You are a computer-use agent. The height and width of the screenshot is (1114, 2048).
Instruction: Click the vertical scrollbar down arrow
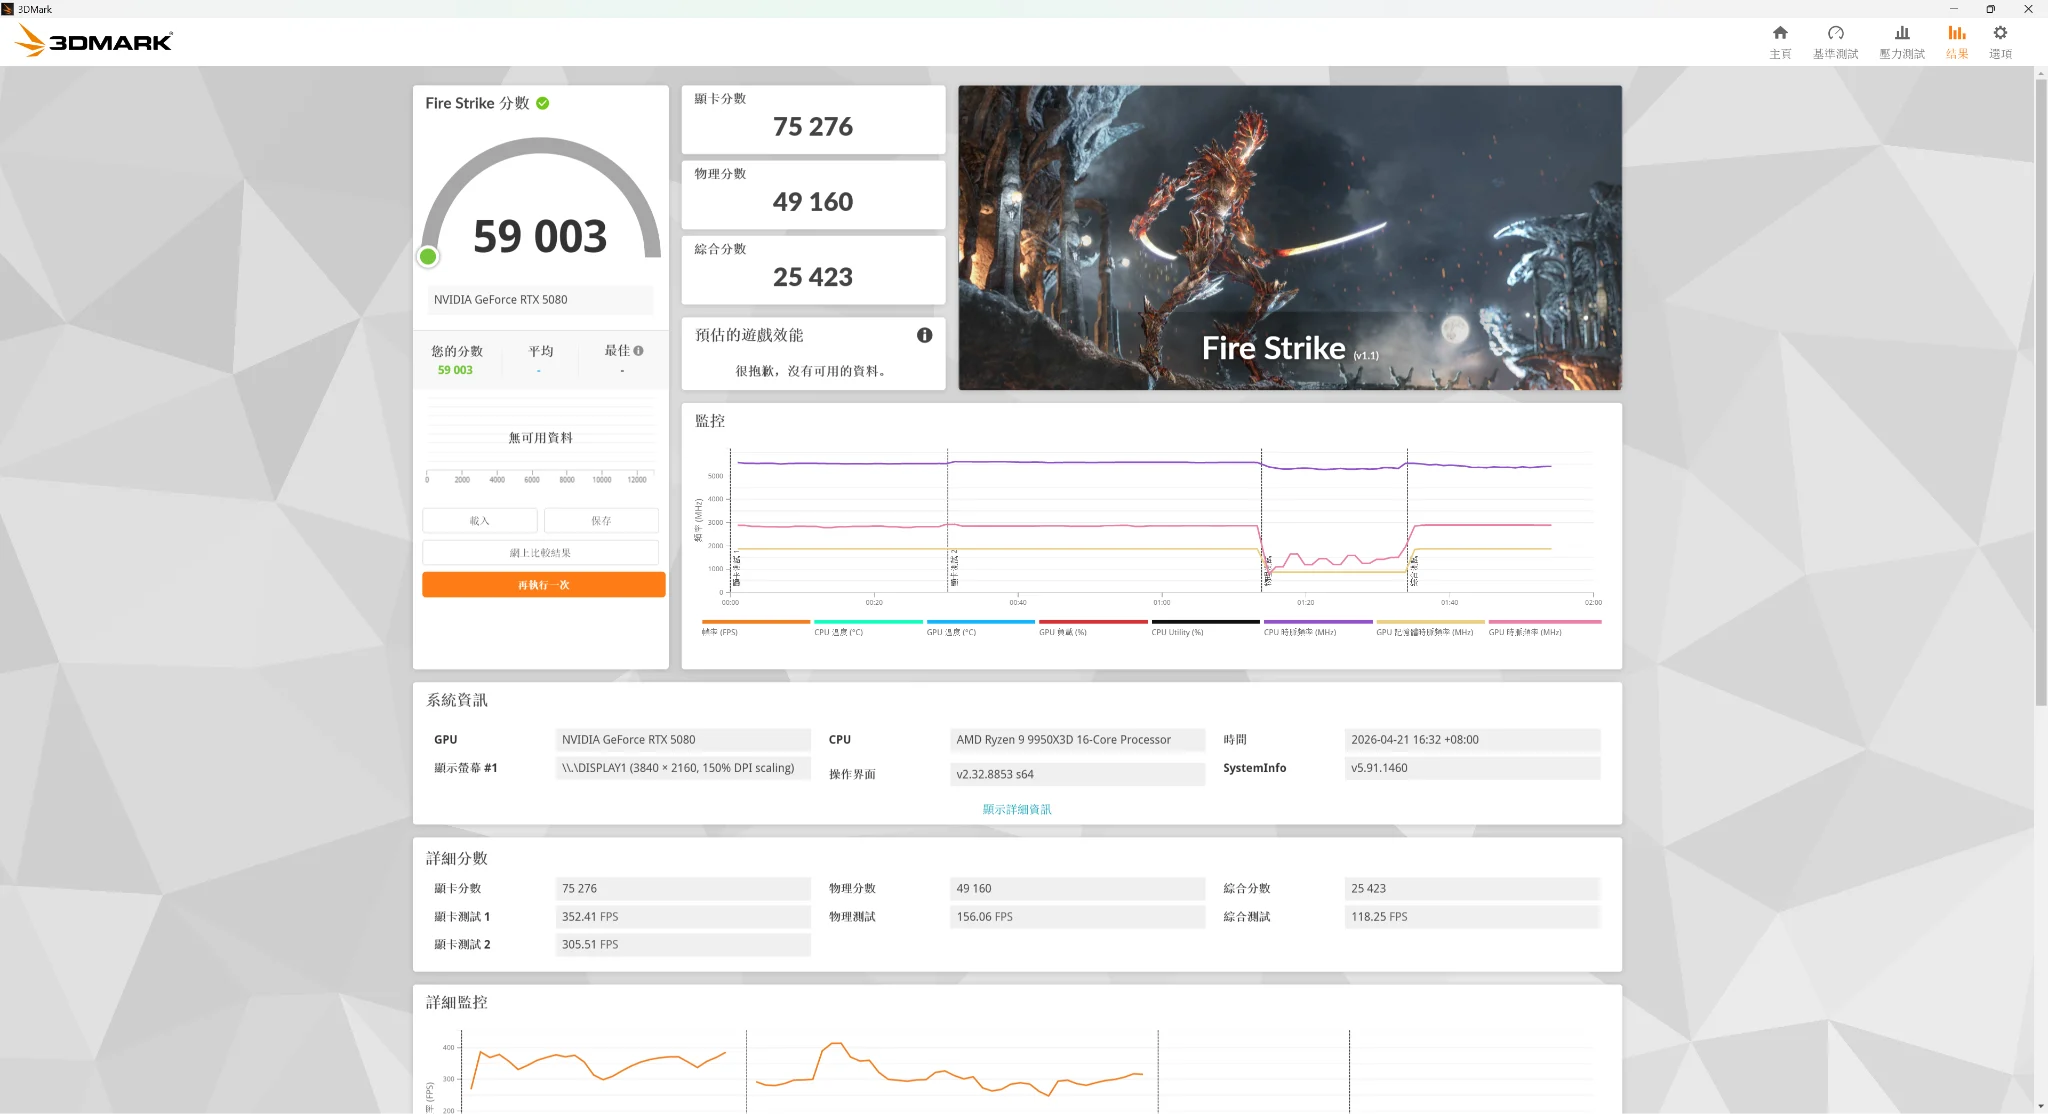point(2040,1106)
